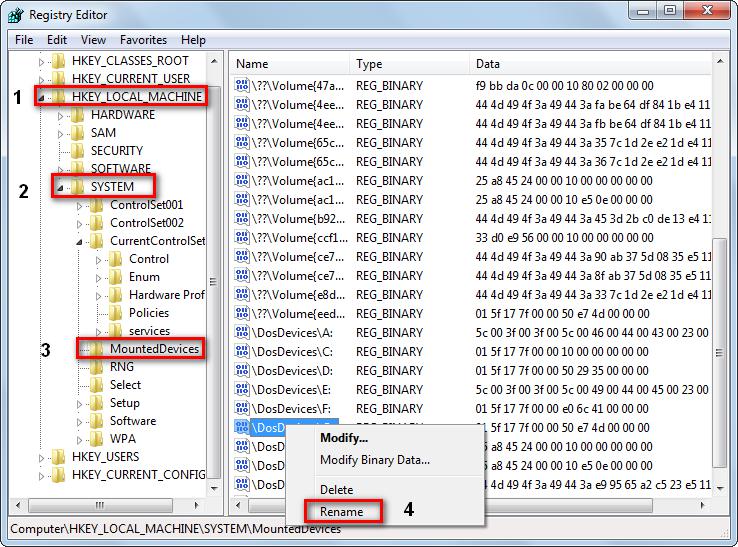Select the Software key under SYSTEM
The image size is (738, 547).
tap(133, 421)
